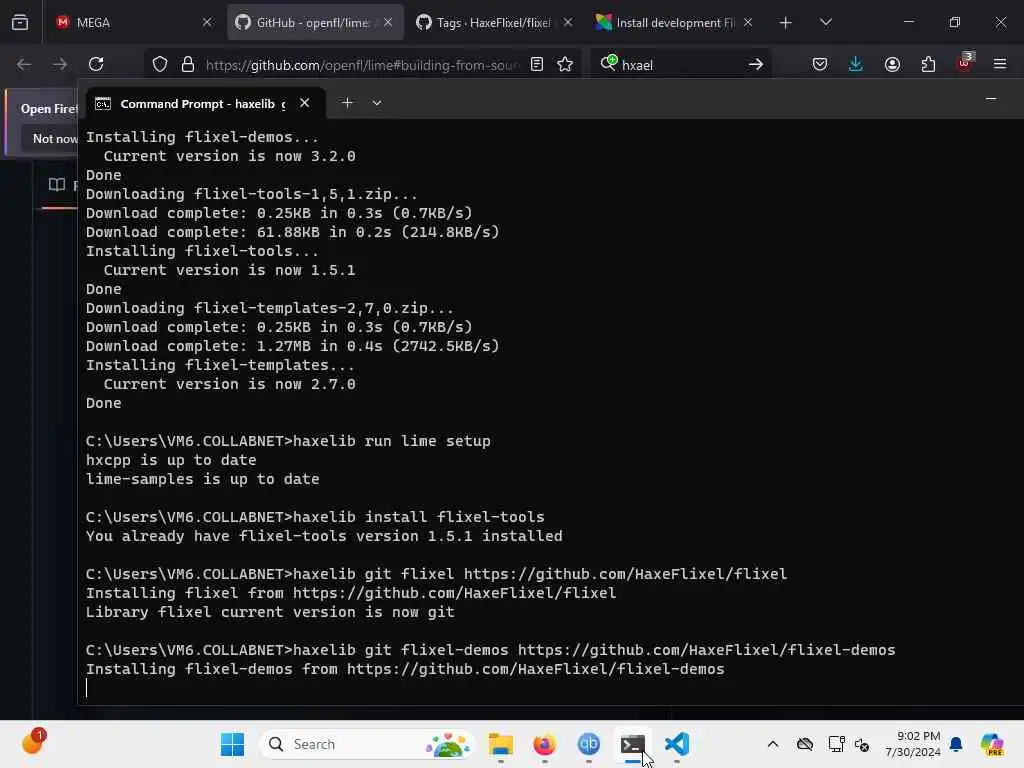Go forward in browser history
Viewport: 1024px width, 768px height.
click(x=59, y=64)
